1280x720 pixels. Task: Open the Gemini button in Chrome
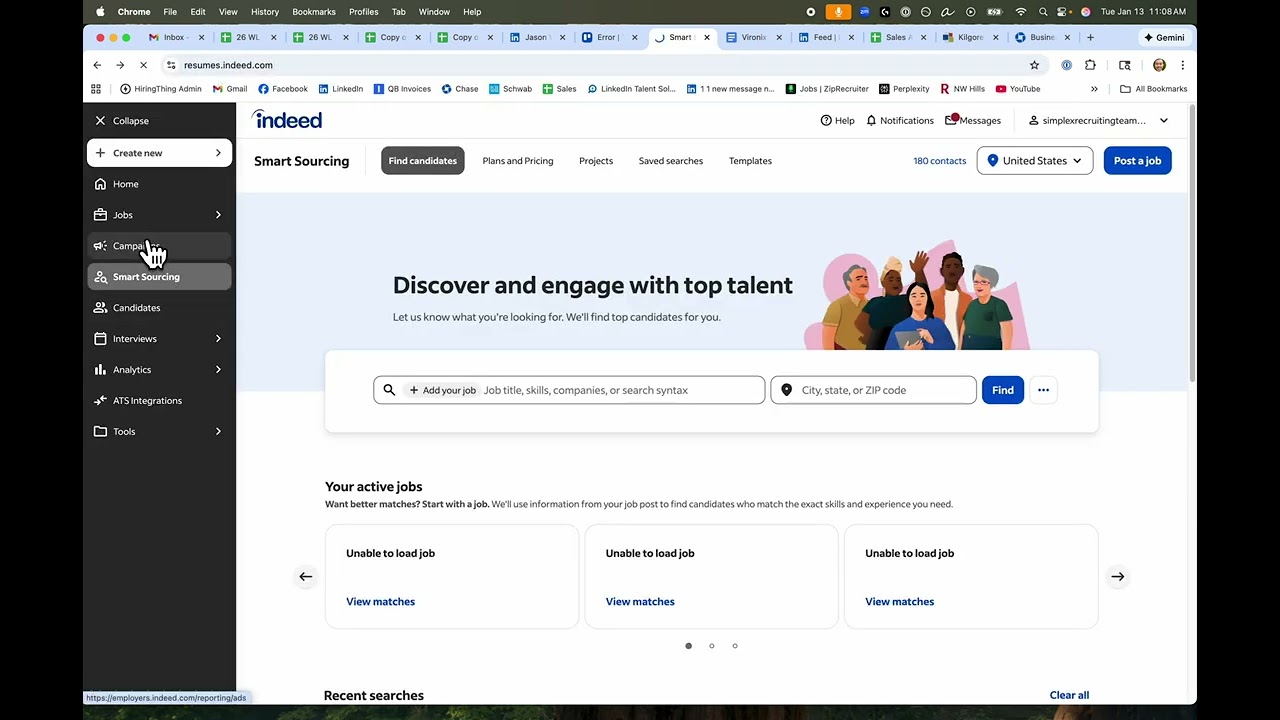(x=1164, y=38)
